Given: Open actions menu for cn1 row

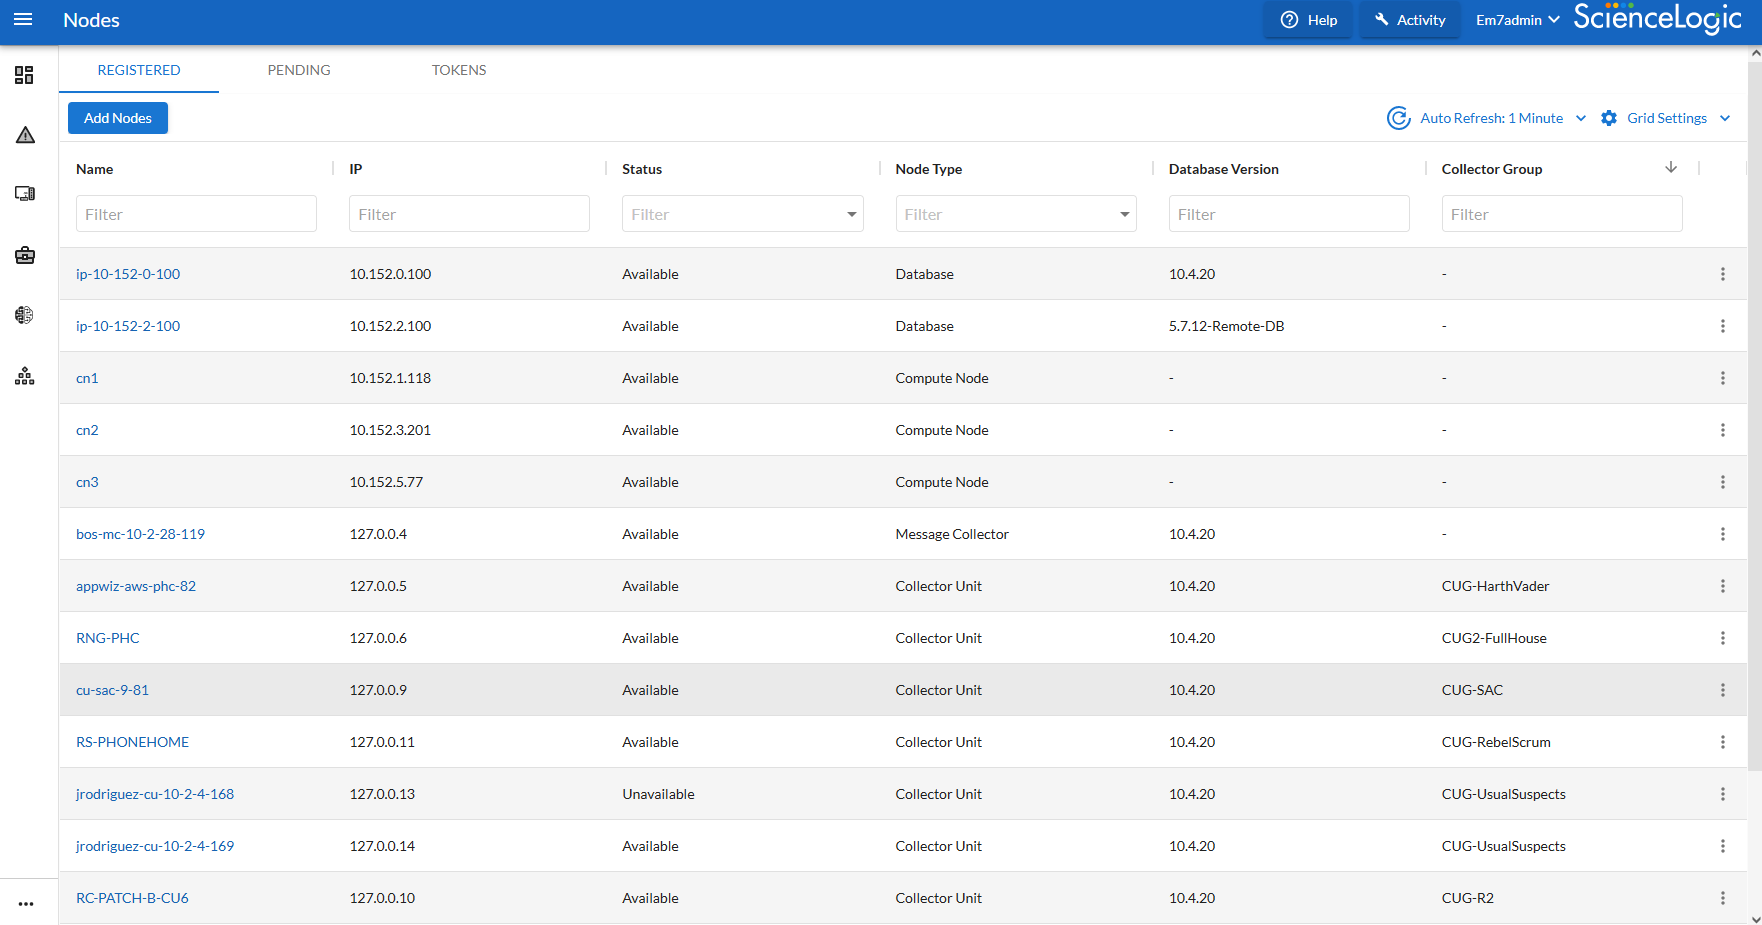Looking at the screenshot, I should coord(1722,378).
